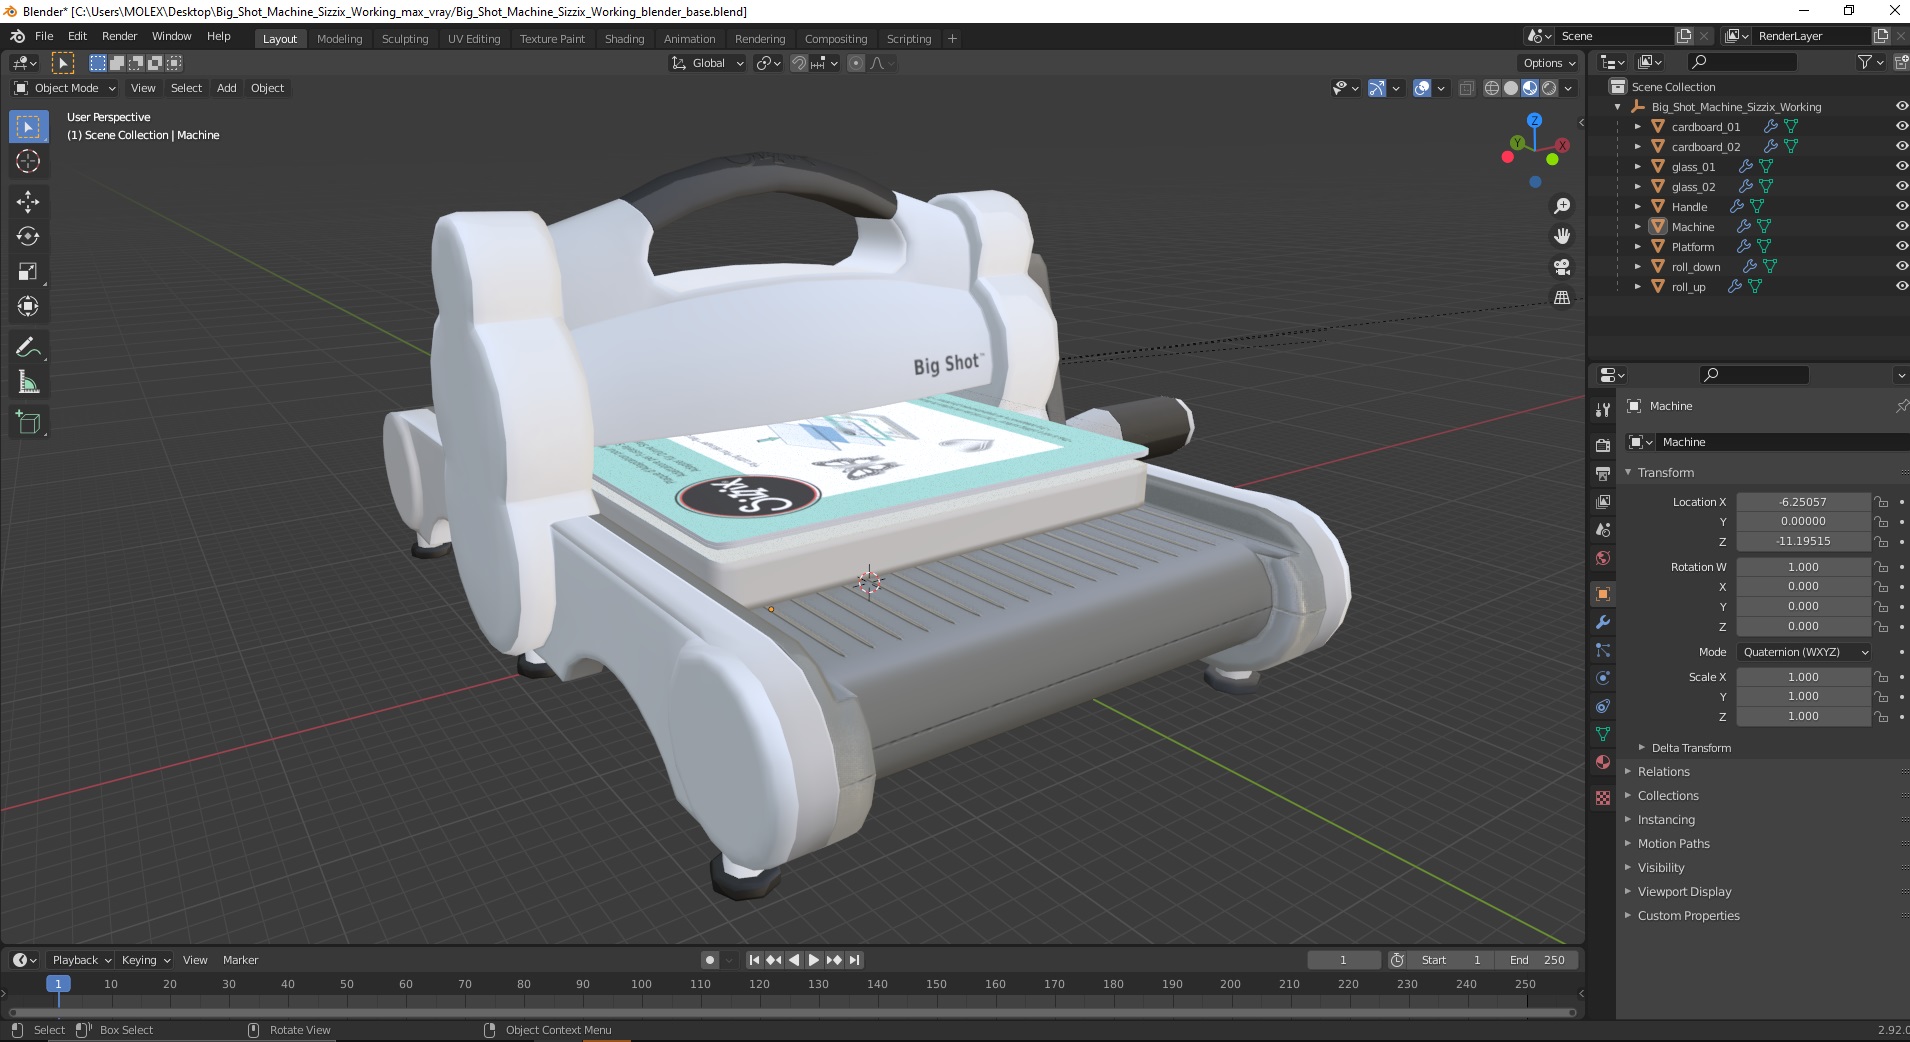Click the Scale Y value field

(x=1803, y=697)
